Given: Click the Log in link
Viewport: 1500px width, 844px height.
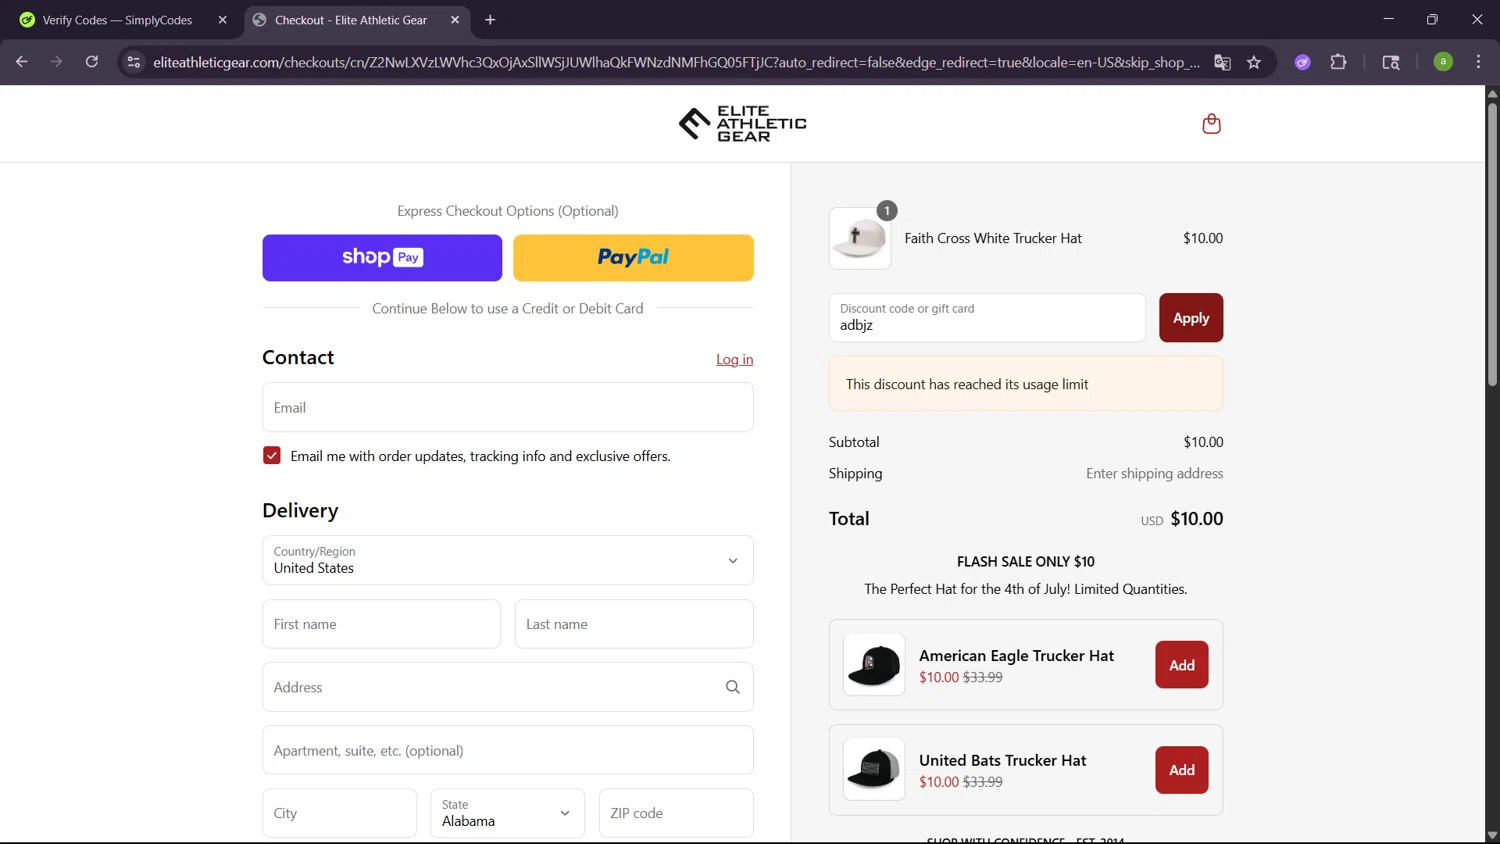Looking at the screenshot, I should pyautogui.click(x=734, y=360).
